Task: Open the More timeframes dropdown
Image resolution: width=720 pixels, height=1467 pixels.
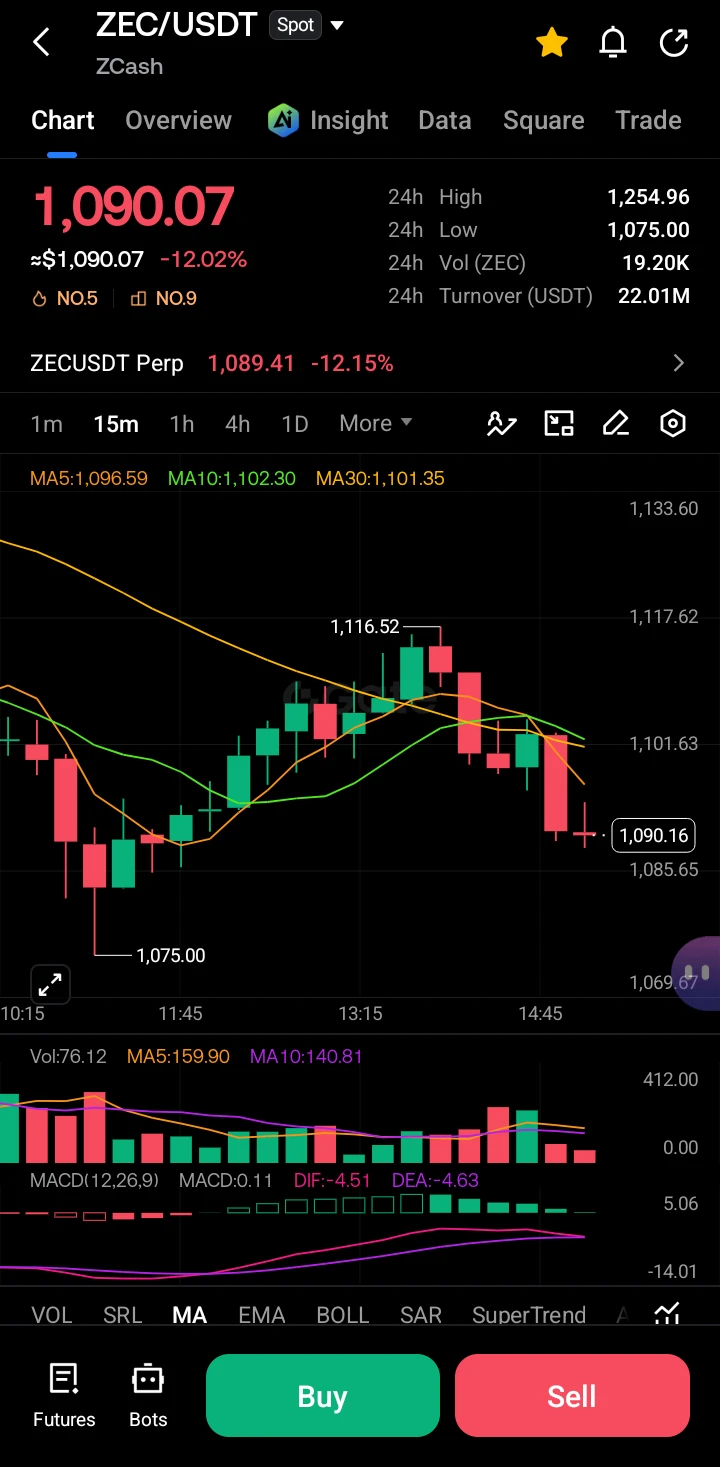Action: pyautogui.click(x=376, y=423)
